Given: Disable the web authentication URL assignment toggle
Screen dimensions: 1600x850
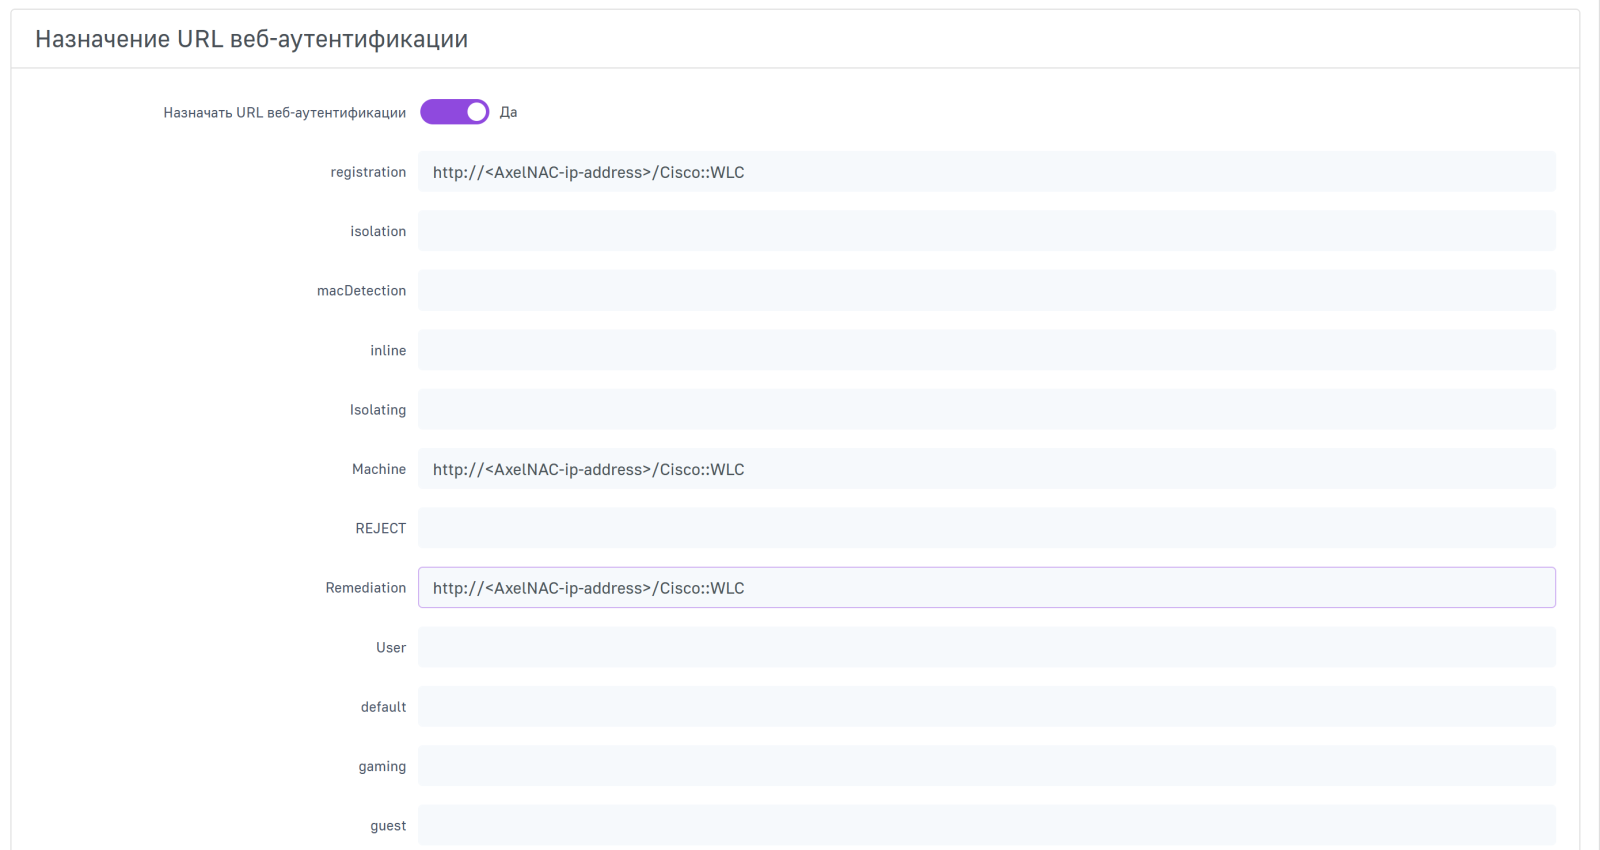Looking at the screenshot, I should pos(454,112).
